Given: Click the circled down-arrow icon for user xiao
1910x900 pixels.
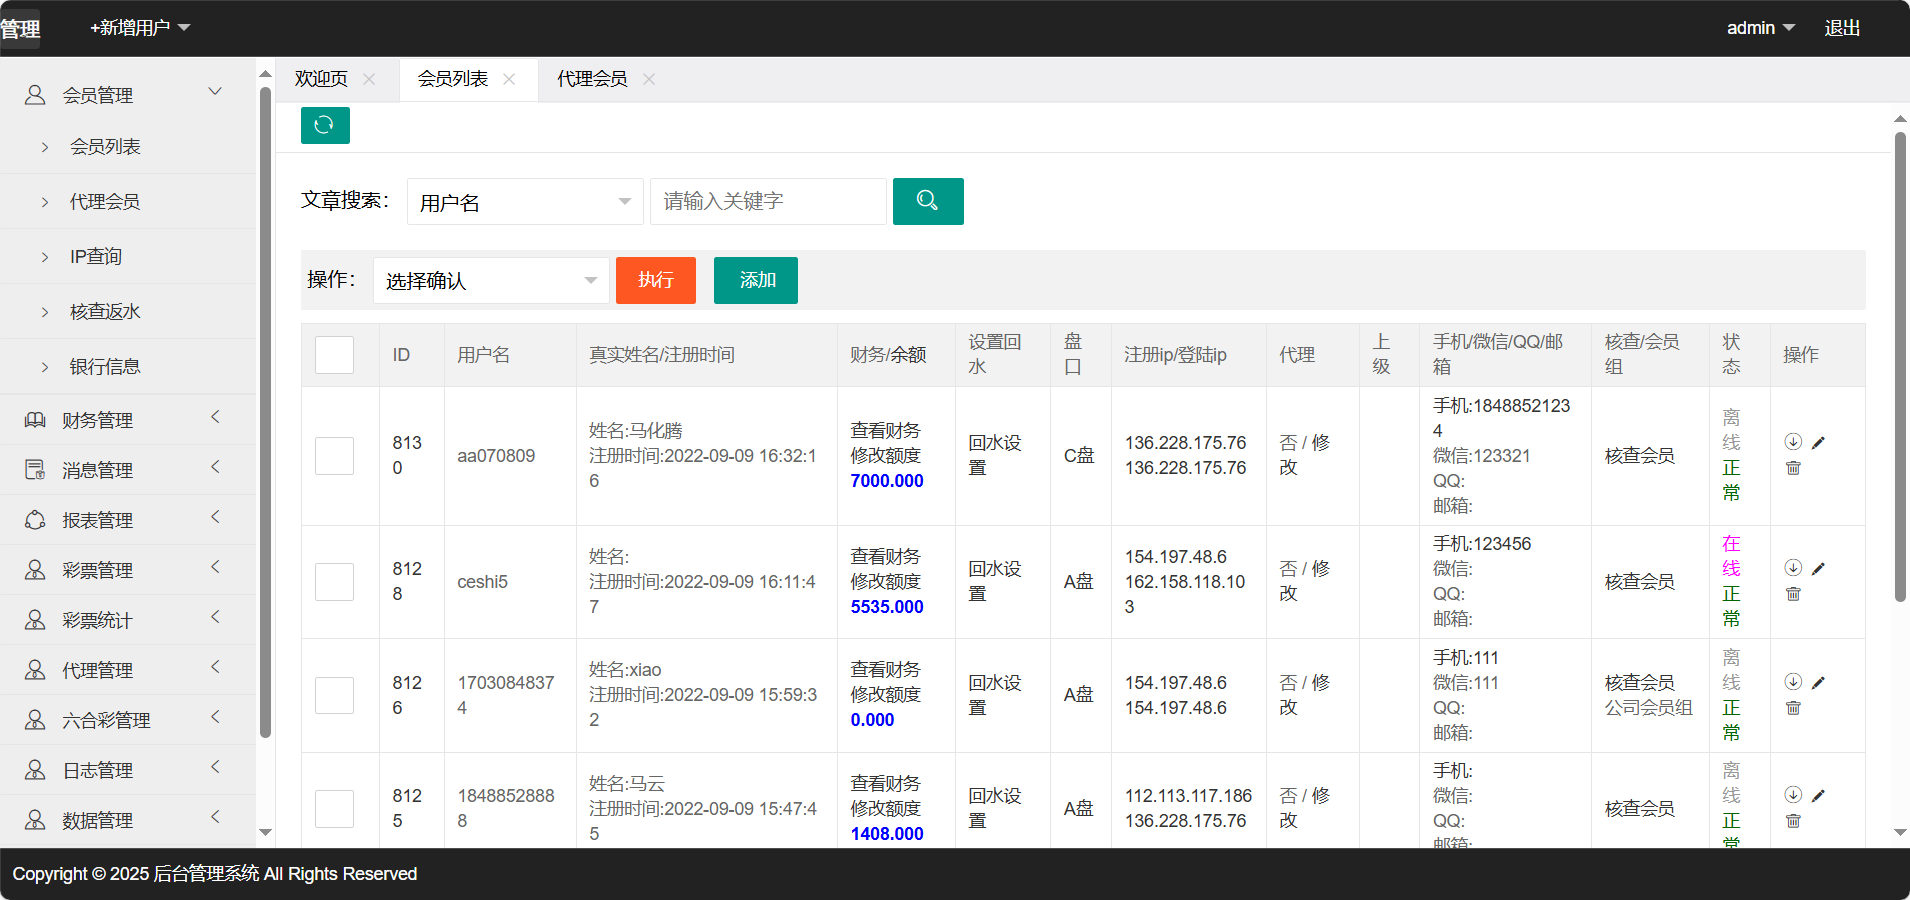Looking at the screenshot, I should 1793,682.
